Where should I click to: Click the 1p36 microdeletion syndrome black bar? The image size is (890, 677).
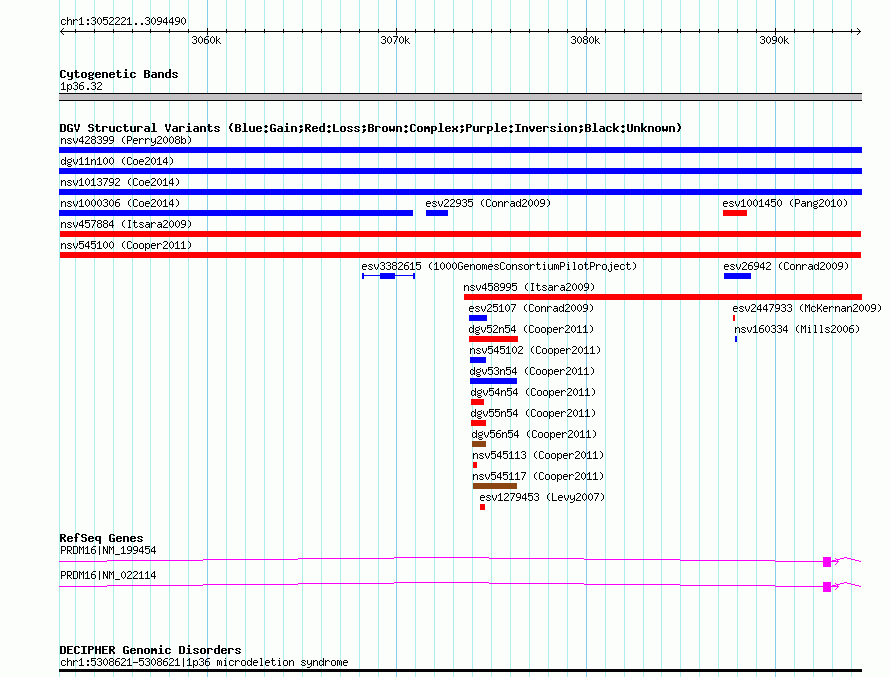coord(460,671)
